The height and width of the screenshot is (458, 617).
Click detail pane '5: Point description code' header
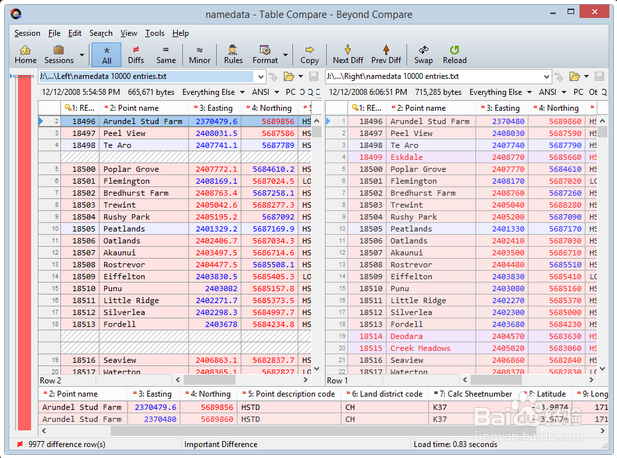coord(291,394)
